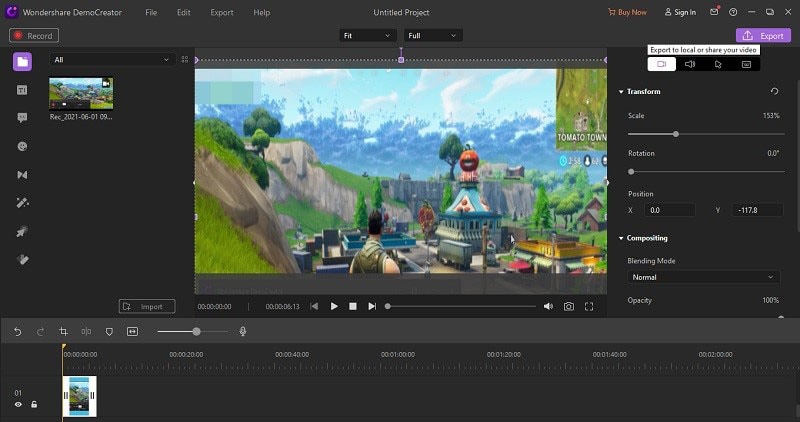Reset Transform settings arrow
This screenshot has height=422, width=800.
(x=774, y=91)
